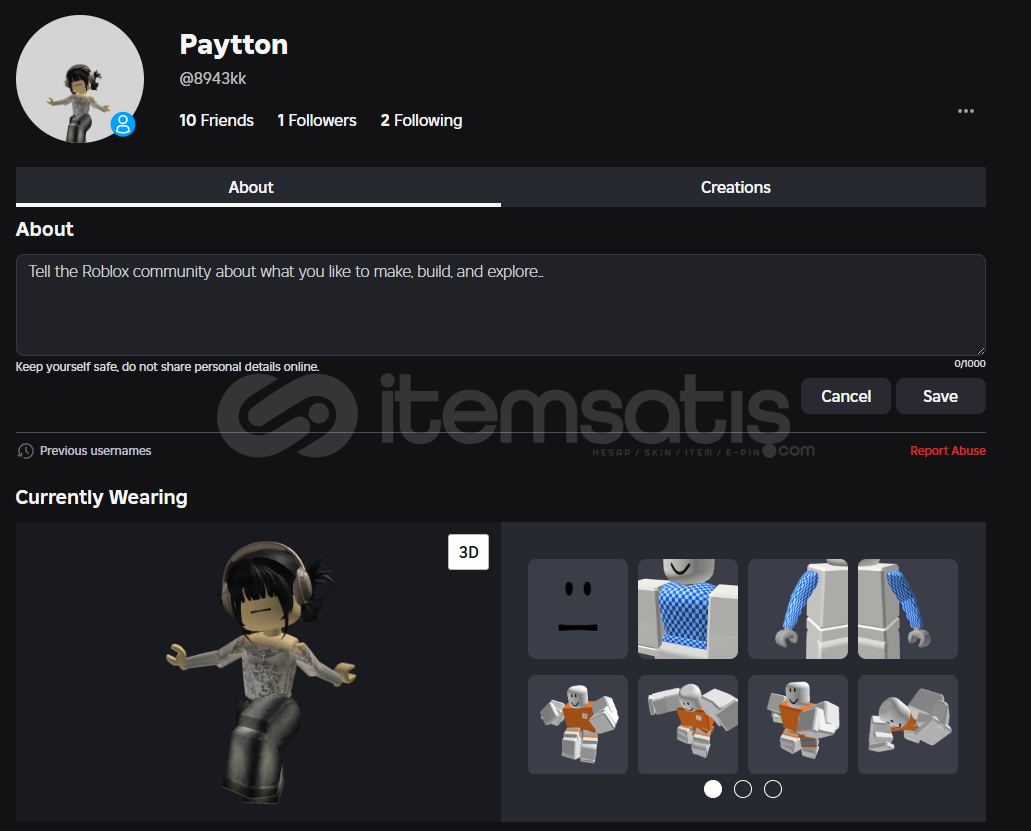This screenshot has width=1031, height=831.
Task: Select the third orange-shirt animation thumbnail in the bottom row
Action: pyautogui.click(x=798, y=724)
